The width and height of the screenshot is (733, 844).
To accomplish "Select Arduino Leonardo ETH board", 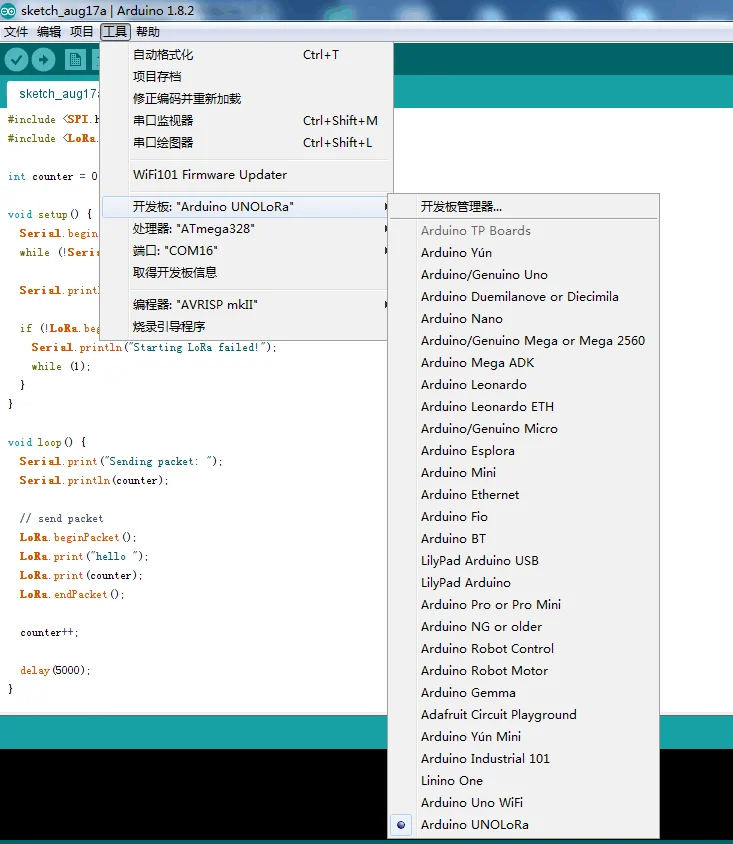I will (523, 407).
